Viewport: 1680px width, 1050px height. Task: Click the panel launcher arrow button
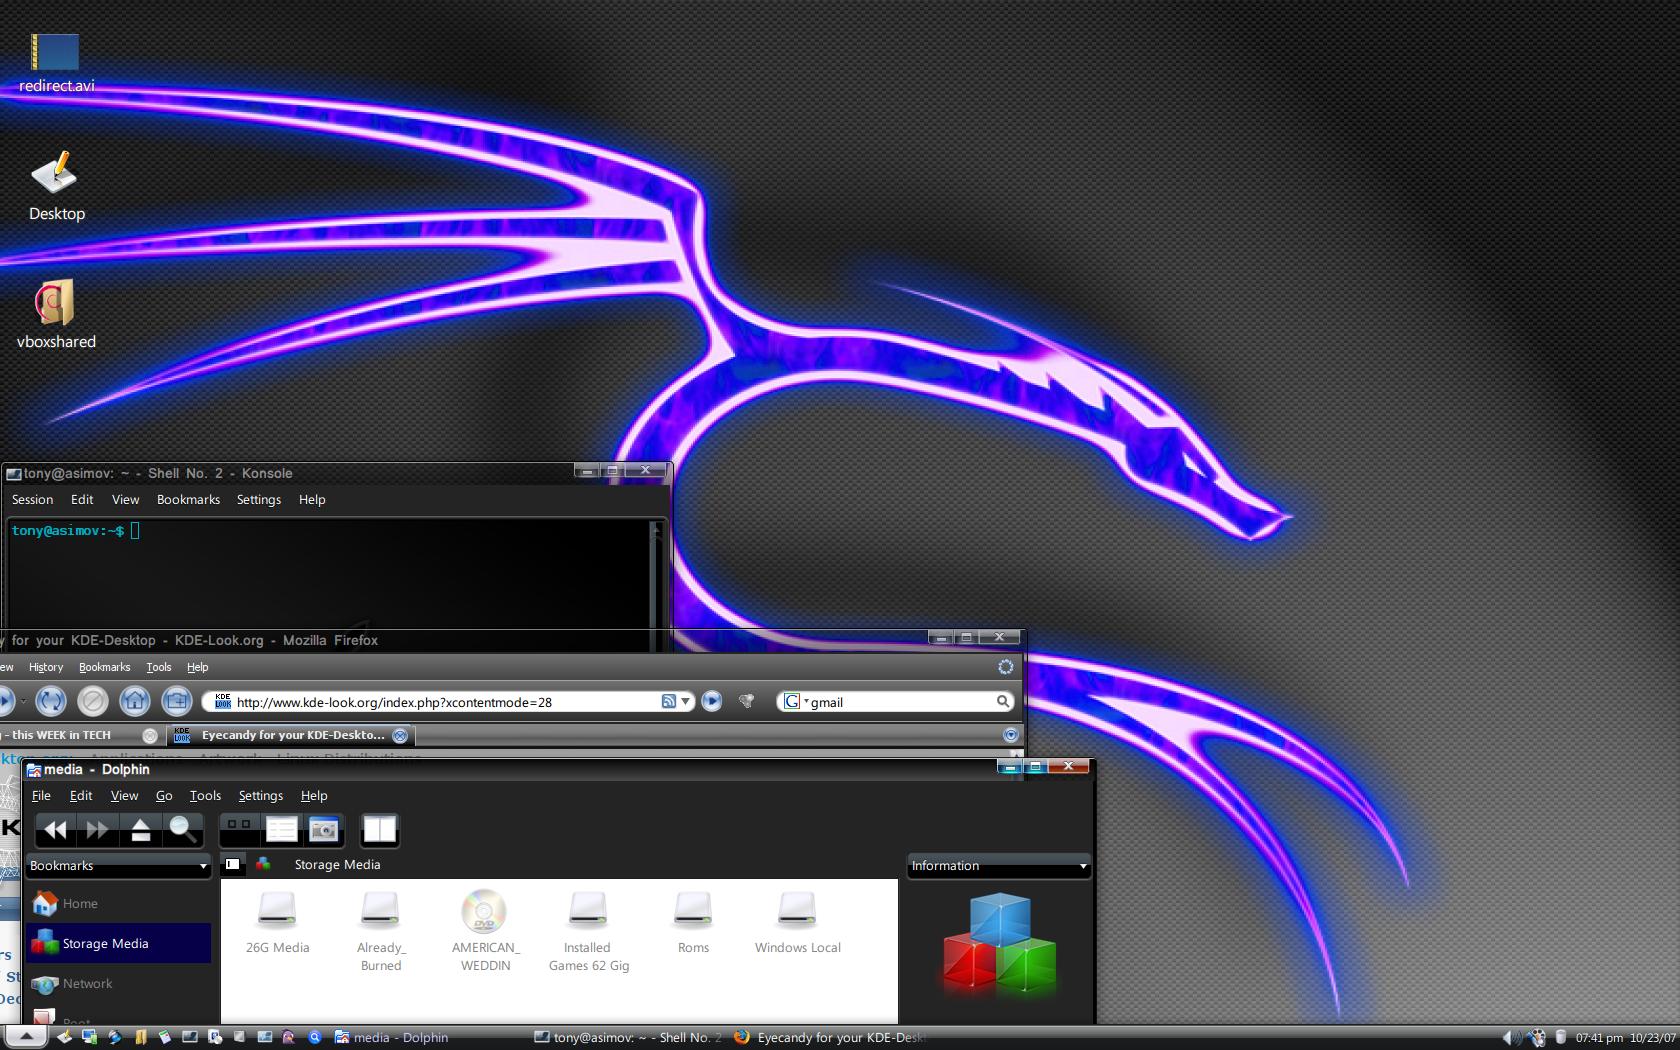(x=27, y=1037)
